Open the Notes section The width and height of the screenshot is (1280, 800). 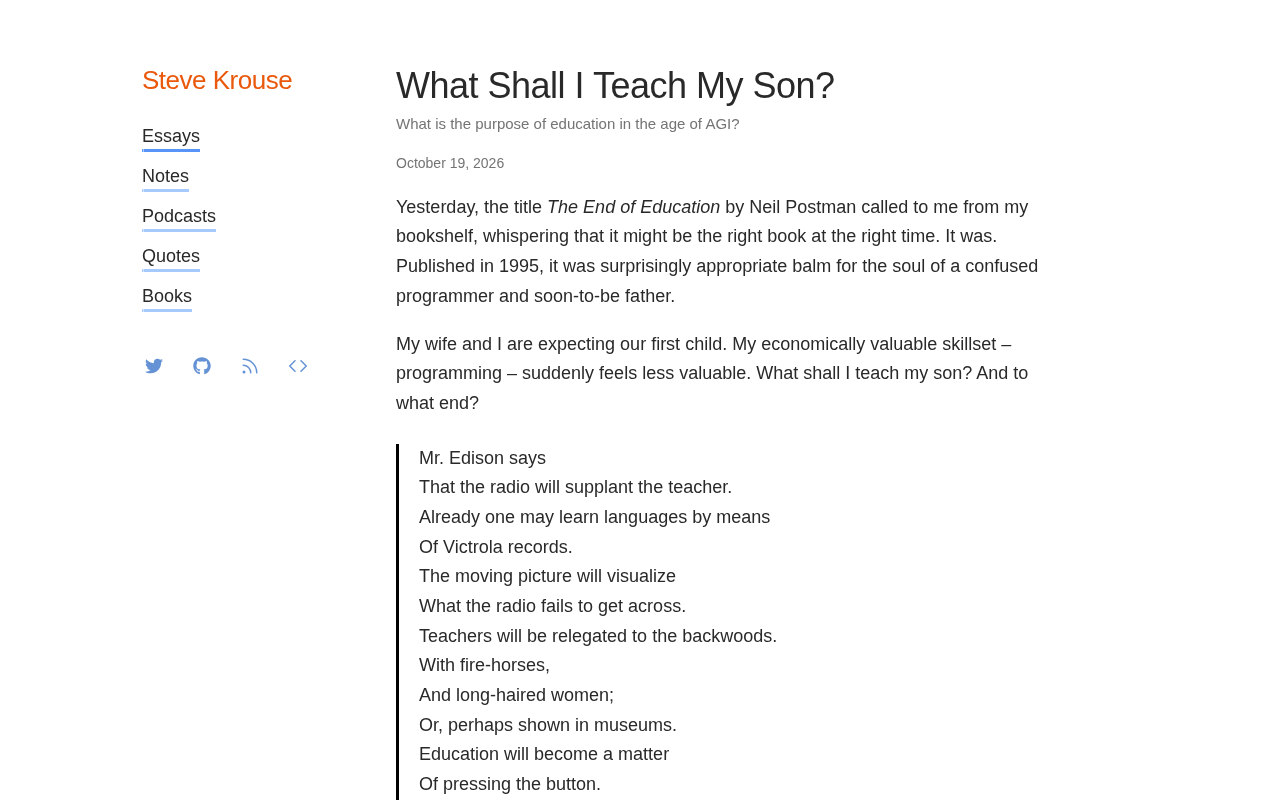pyautogui.click(x=165, y=177)
